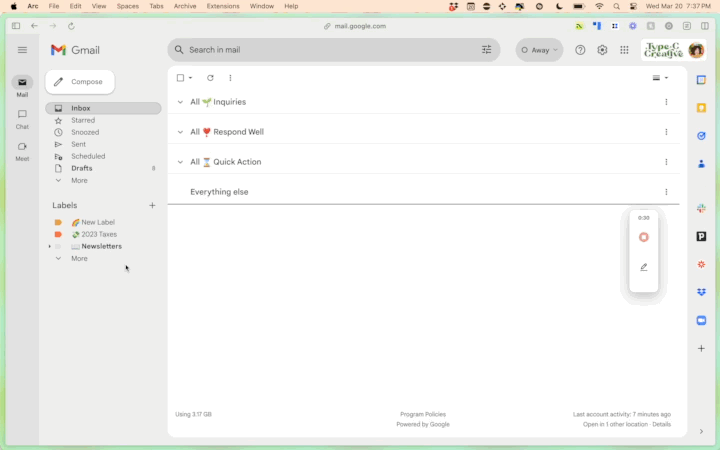Expand the Newsletters label tree
Screen dimensions: 720x450
click(50, 246)
